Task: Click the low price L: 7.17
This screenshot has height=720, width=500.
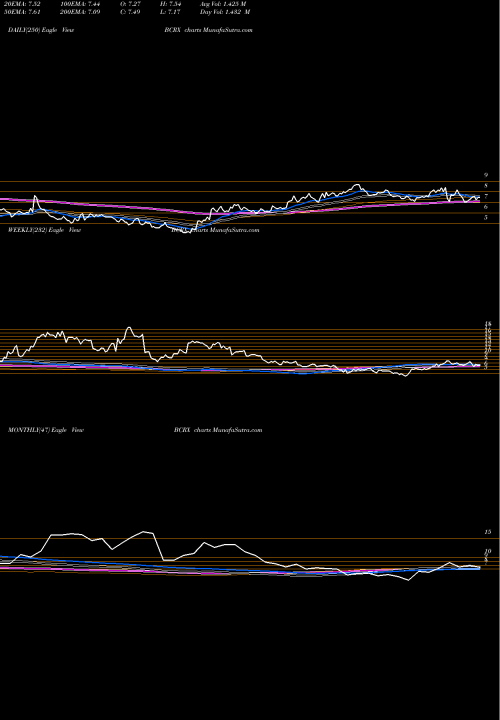Action: click(169, 12)
